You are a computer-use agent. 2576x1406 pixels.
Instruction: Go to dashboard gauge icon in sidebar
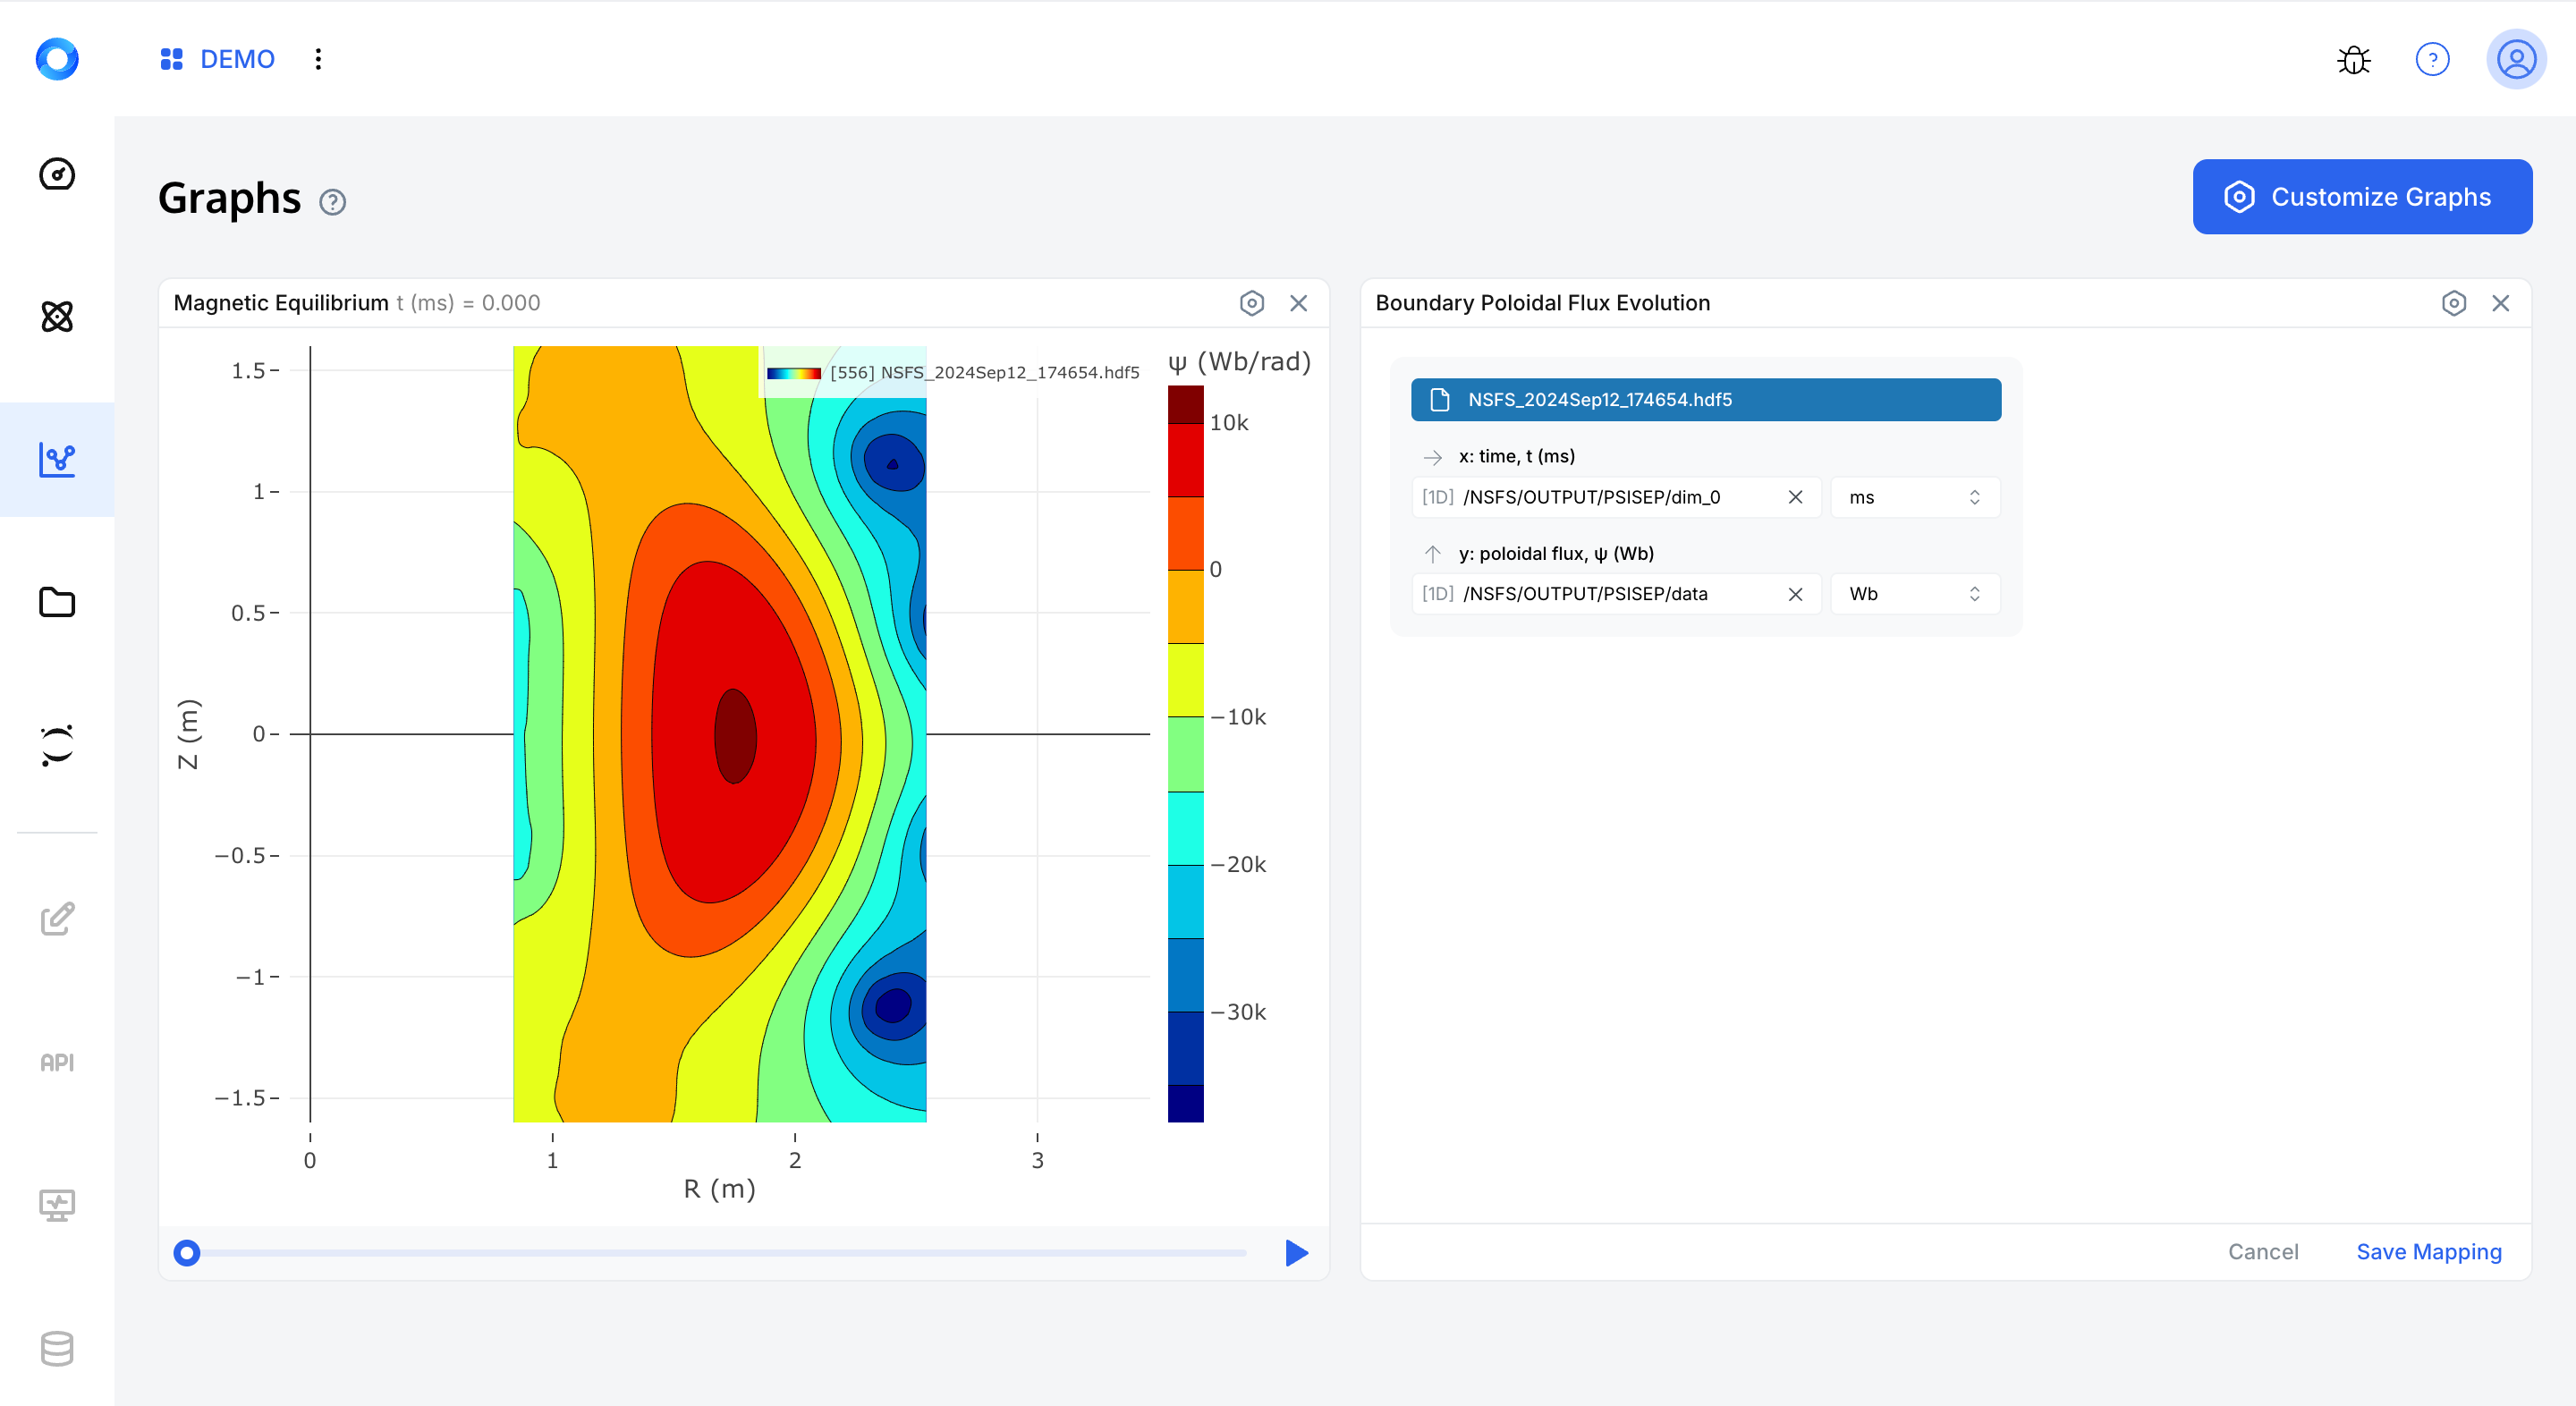tap(57, 174)
